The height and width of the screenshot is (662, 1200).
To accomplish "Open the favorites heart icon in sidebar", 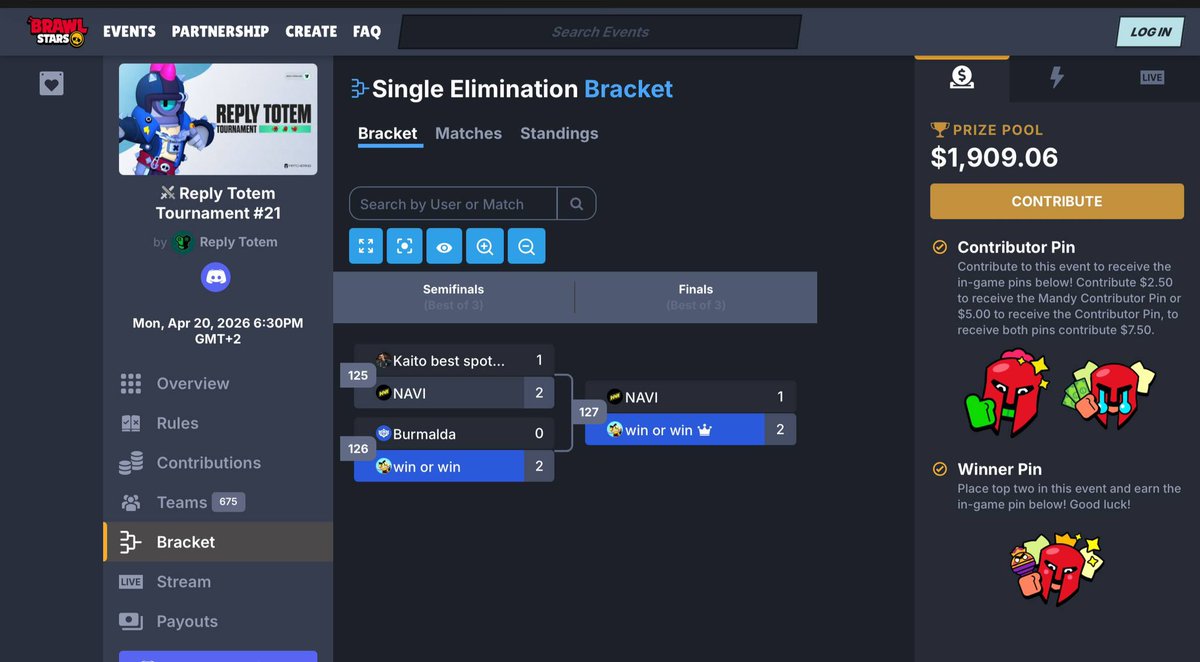I will (x=52, y=84).
